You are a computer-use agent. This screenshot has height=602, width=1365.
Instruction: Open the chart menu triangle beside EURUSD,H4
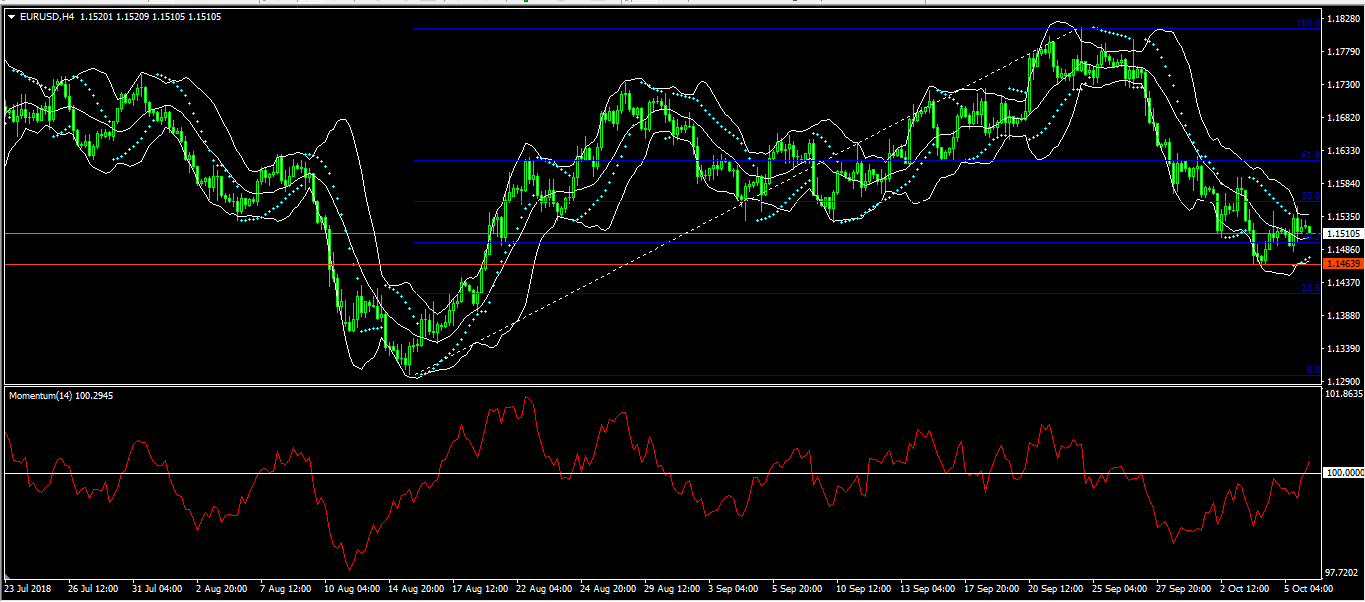(x=12, y=17)
